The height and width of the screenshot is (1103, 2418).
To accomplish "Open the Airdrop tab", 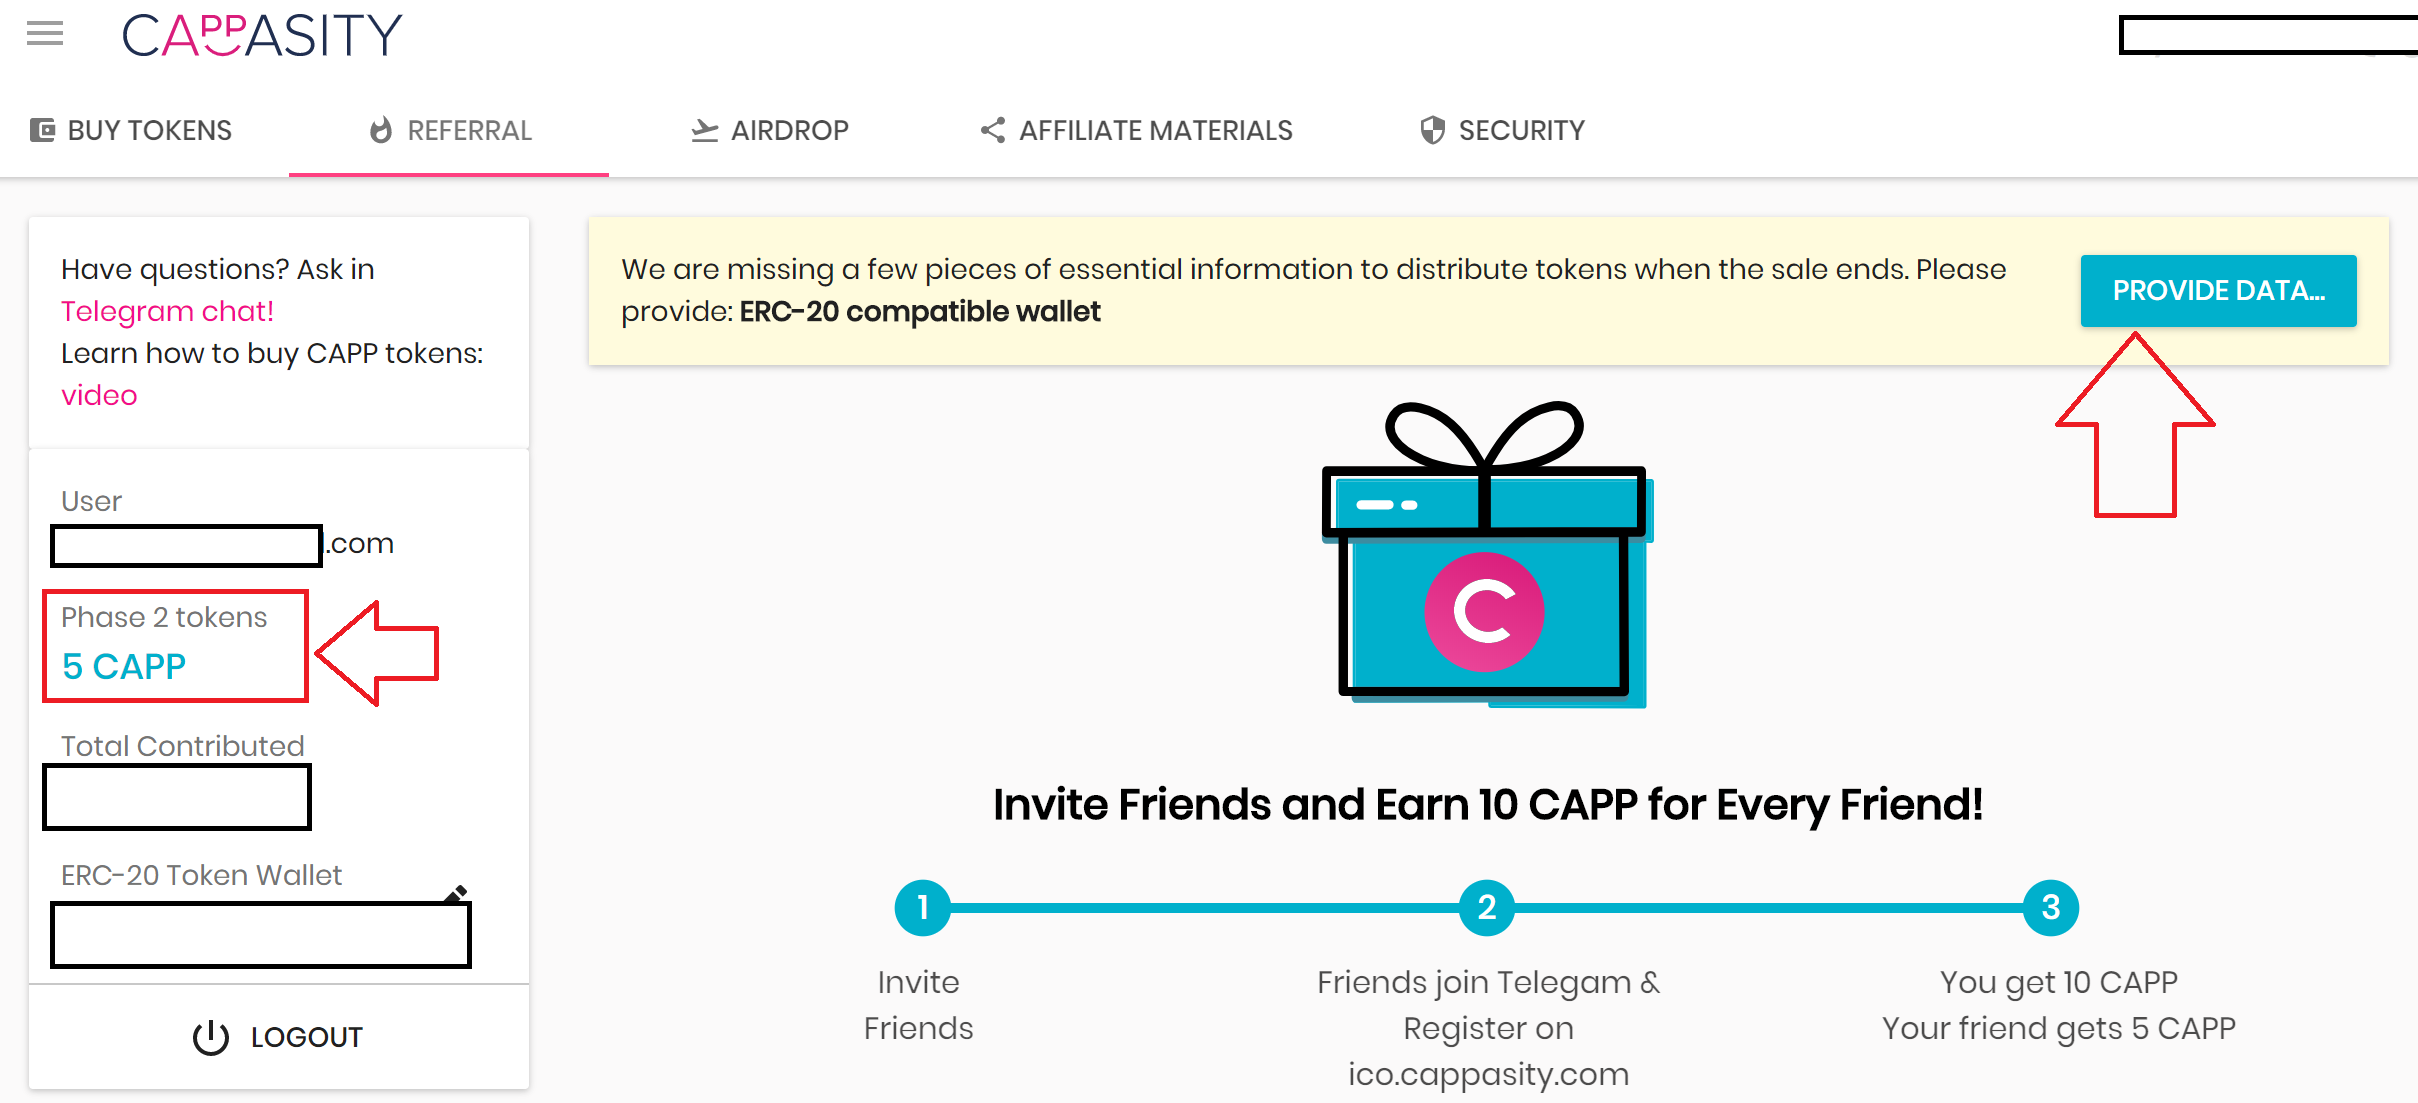I will [770, 130].
